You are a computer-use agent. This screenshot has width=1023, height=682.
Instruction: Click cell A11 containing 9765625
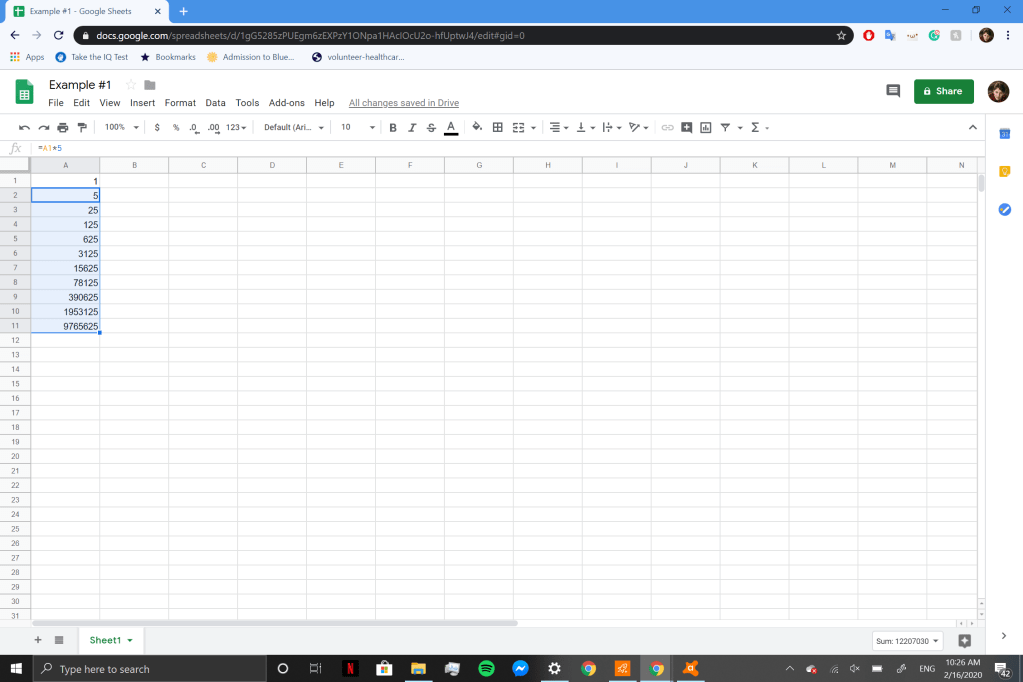coord(66,326)
